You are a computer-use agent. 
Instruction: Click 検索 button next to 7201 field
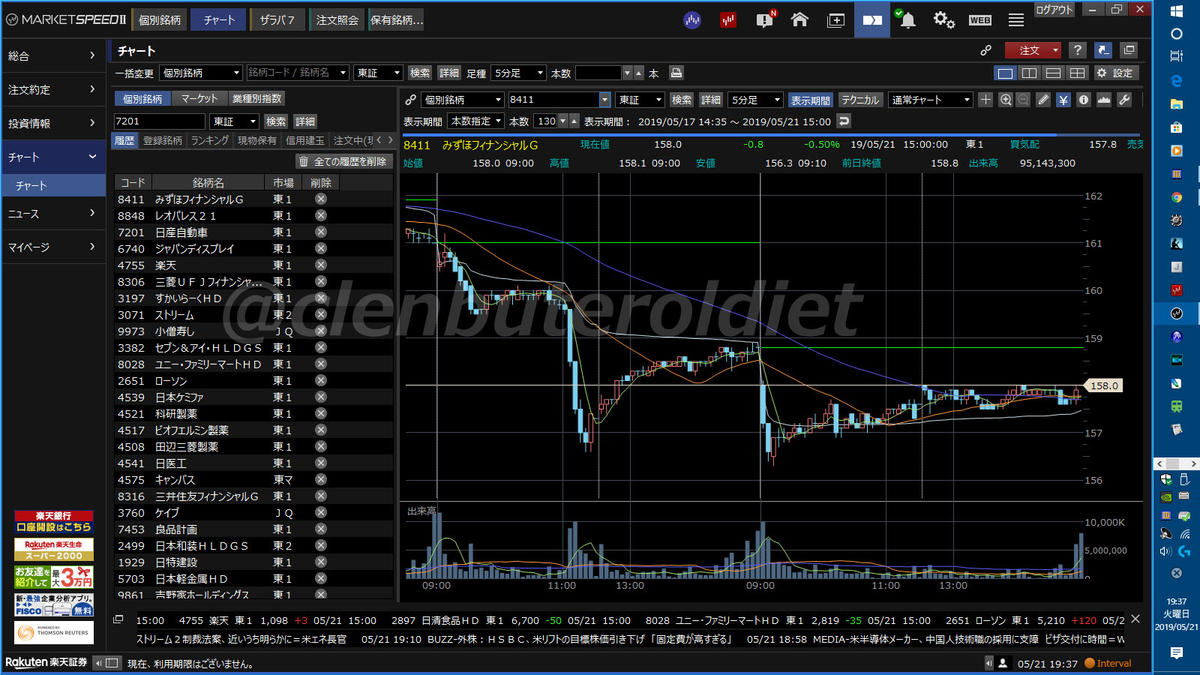pos(276,121)
